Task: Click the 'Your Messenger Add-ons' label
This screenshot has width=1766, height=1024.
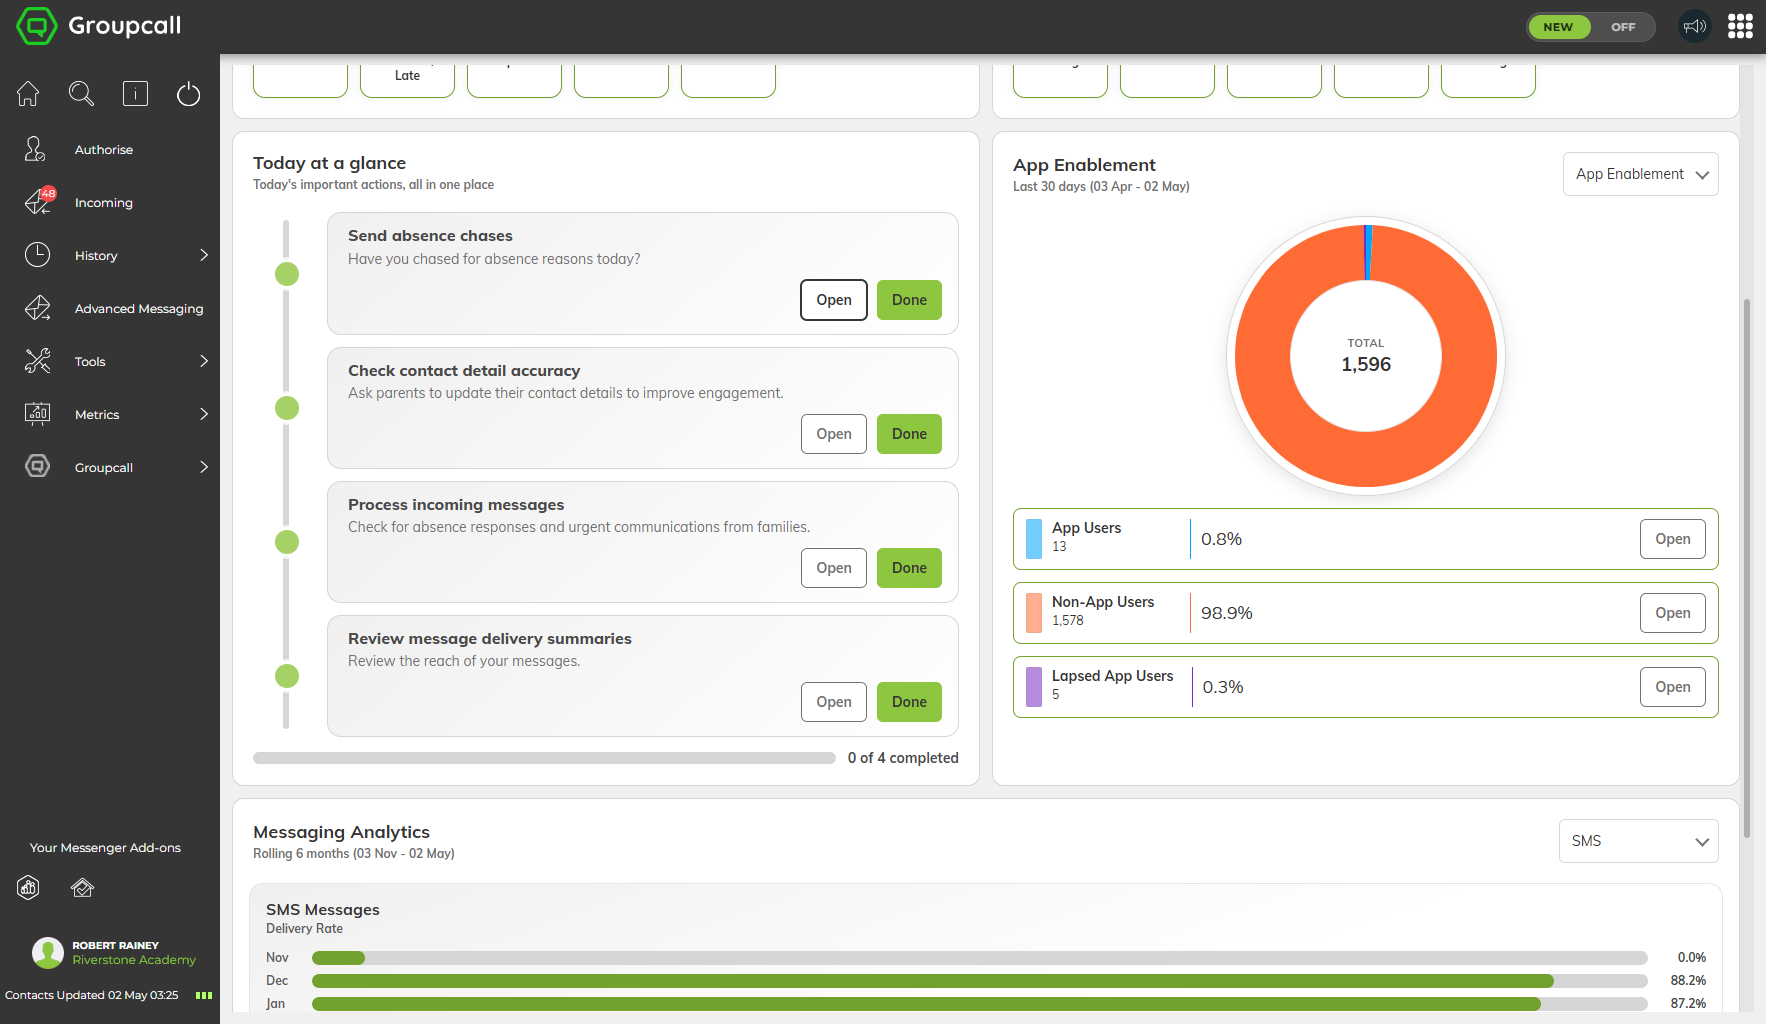Action: (x=105, y=848)
